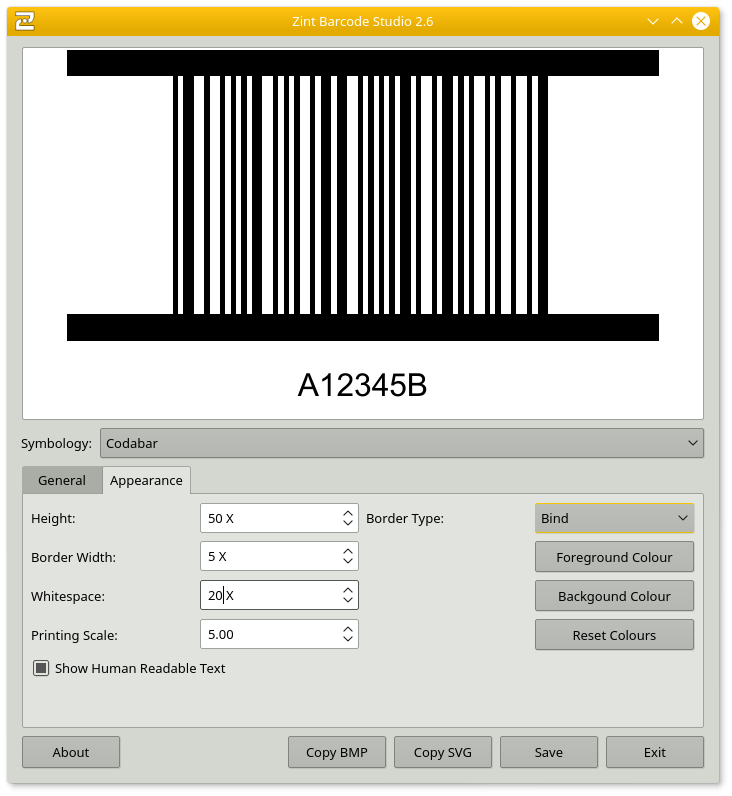
Task: Copy barcode as BMP
Action: (x=337, y=752)
